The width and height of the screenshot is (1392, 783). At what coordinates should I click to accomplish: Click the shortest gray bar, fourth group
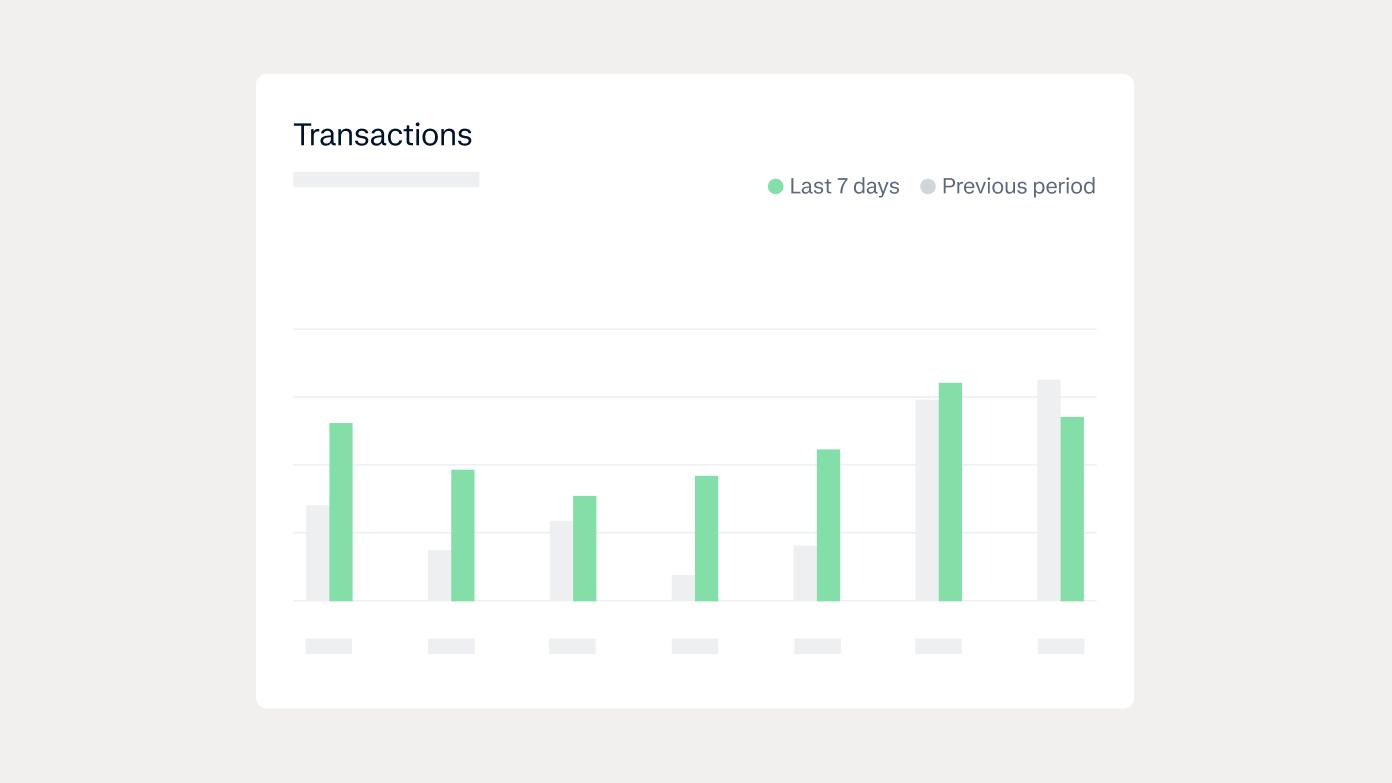pyautogui.click(x=683, y=588)
